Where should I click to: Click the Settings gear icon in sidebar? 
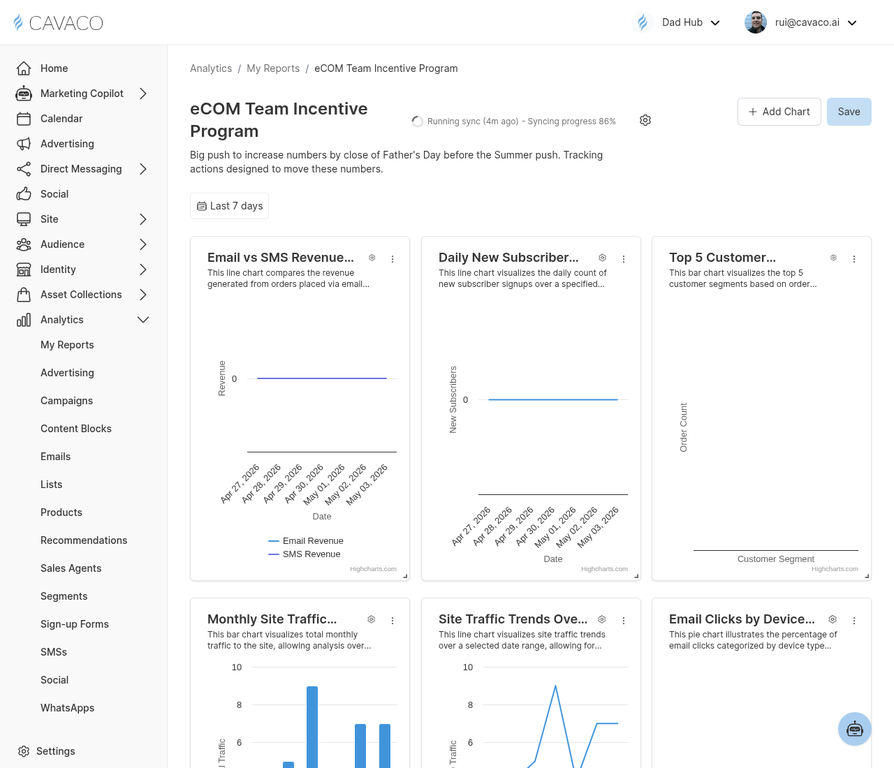tap(23, 751)
